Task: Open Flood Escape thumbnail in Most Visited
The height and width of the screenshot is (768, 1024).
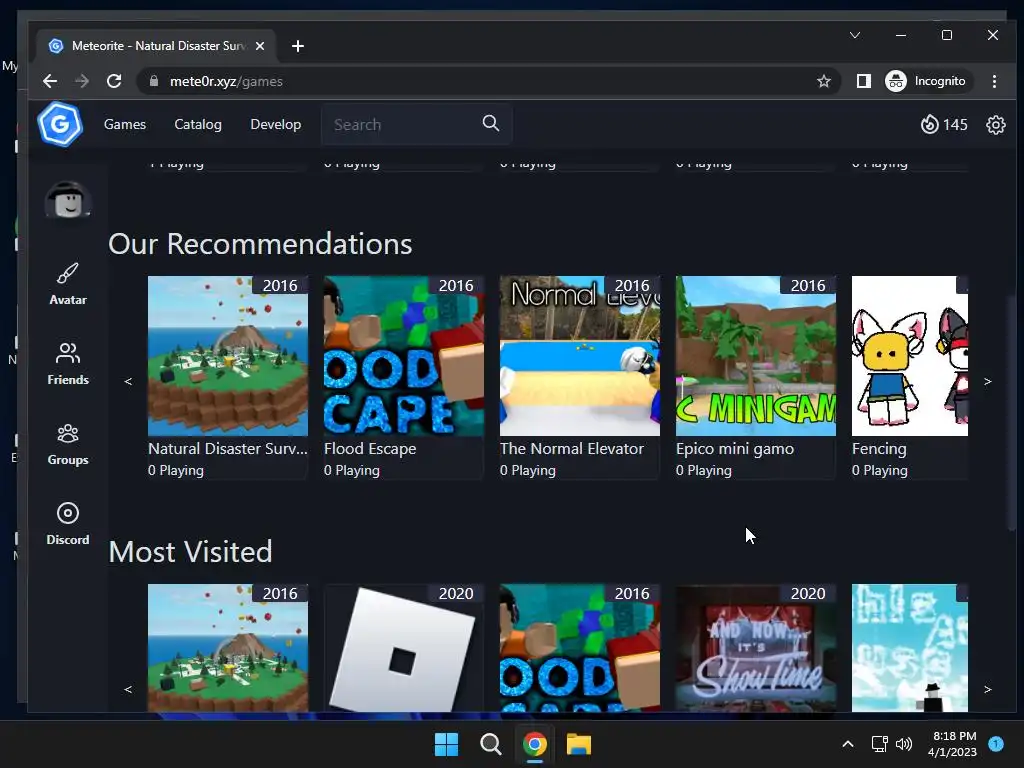Action: (580, 648)
